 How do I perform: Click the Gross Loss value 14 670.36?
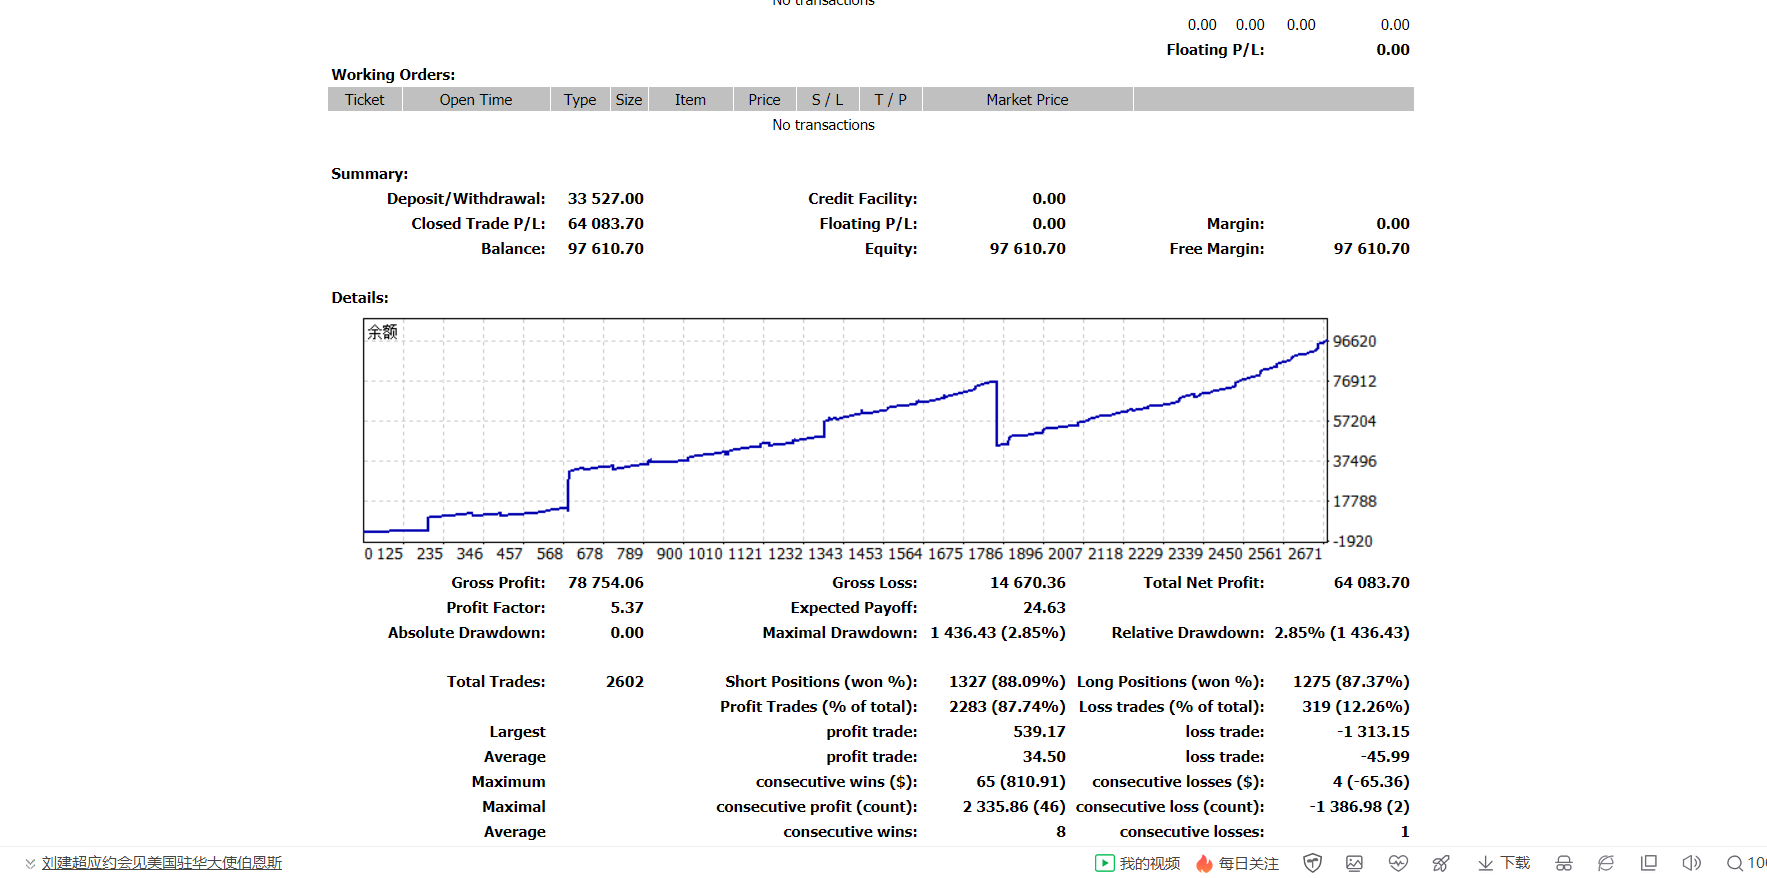click(x=1028, y=583)
